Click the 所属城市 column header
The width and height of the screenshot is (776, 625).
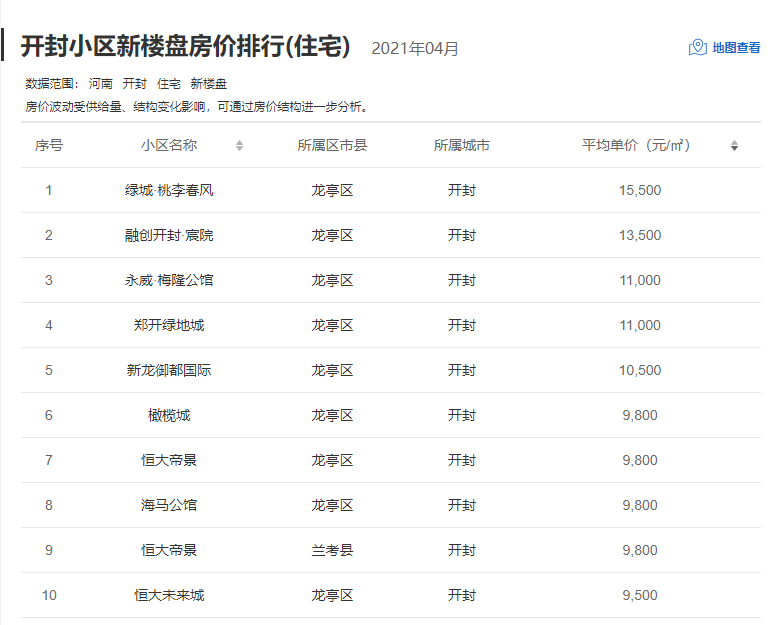461,146
